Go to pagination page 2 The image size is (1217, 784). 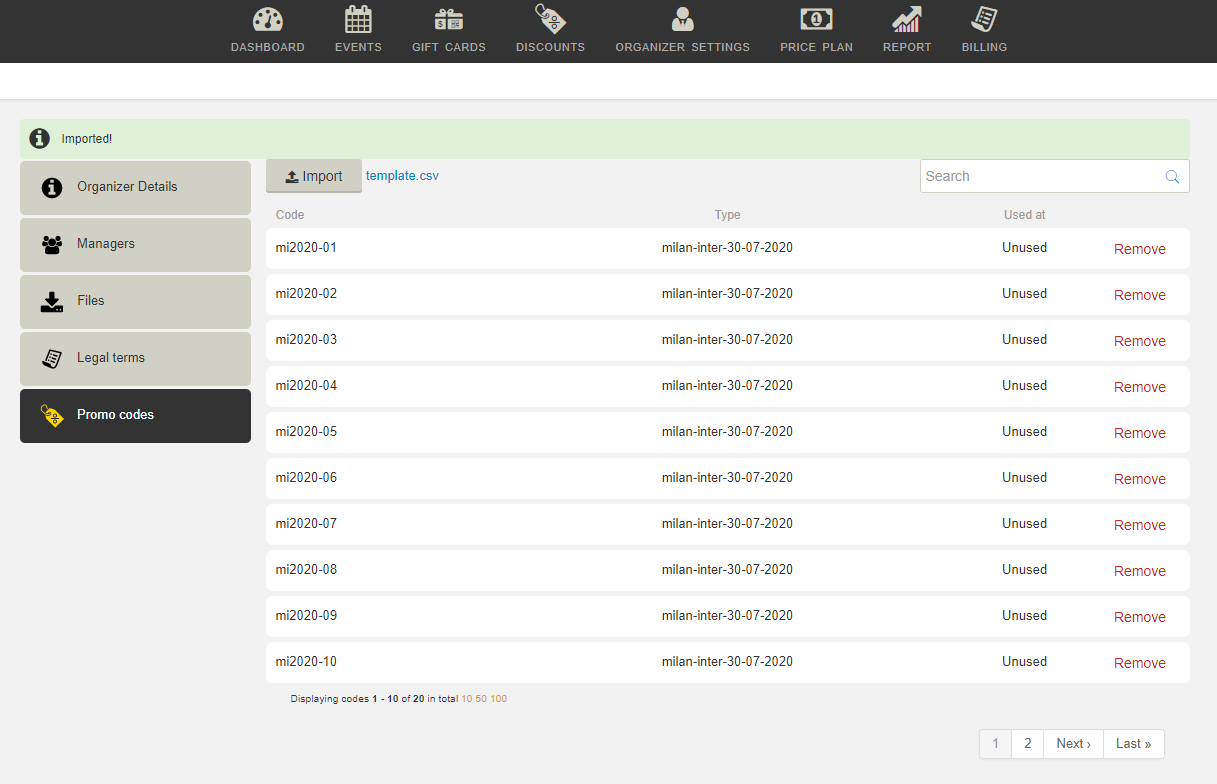(1027, 744)
